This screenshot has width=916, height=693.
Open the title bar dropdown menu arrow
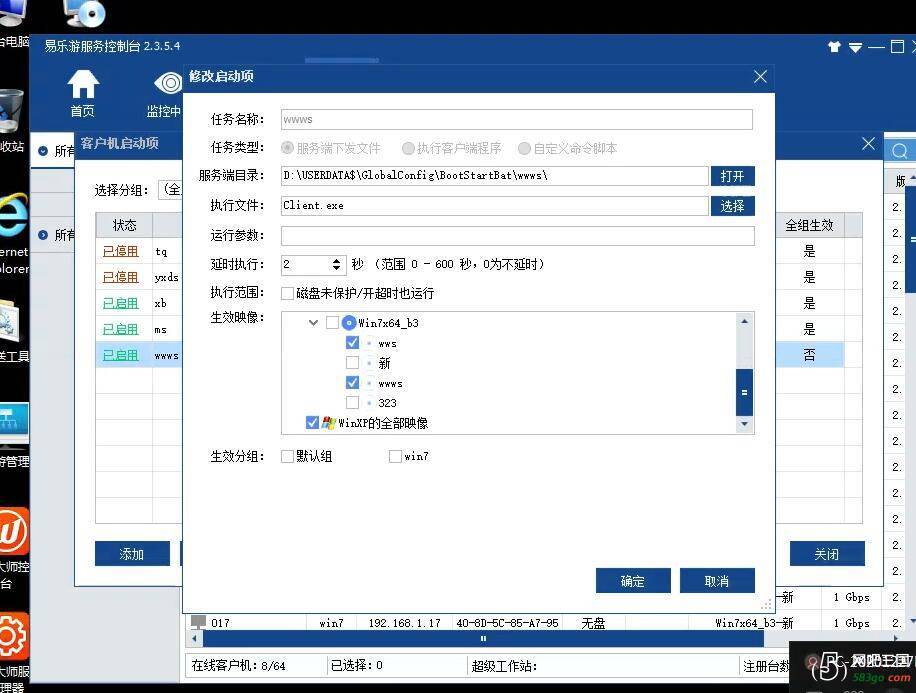coord(855,47)
